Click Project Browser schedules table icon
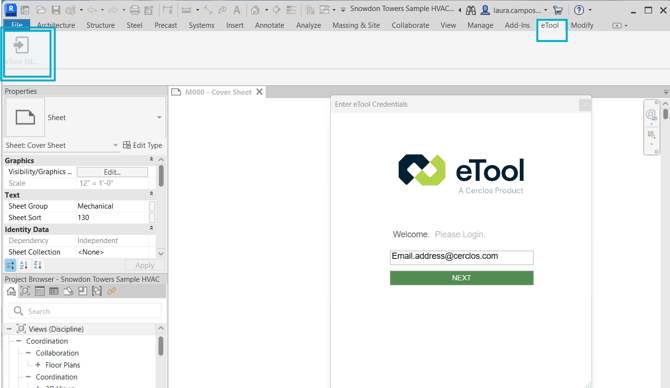 coord(54,291)
